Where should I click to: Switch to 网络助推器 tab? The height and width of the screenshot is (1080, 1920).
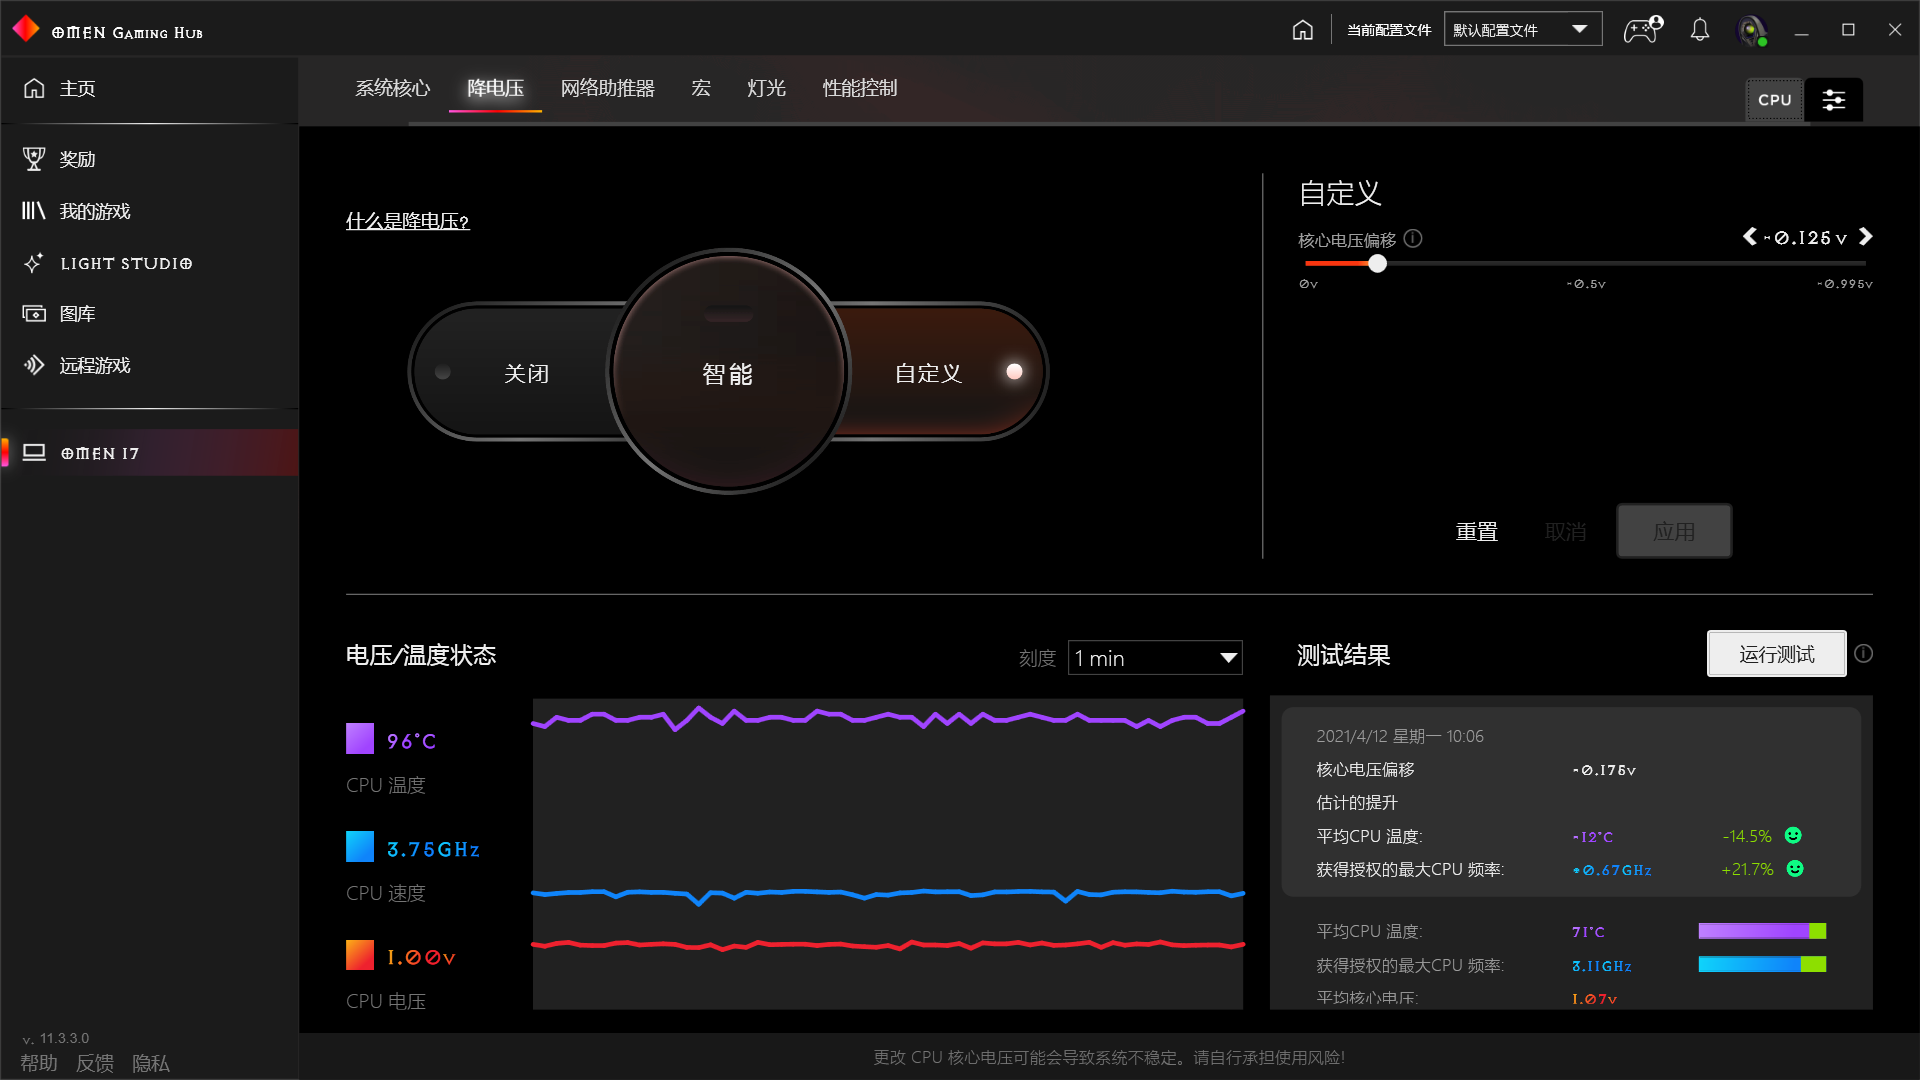pyautogui.click(x=607, y=89)
